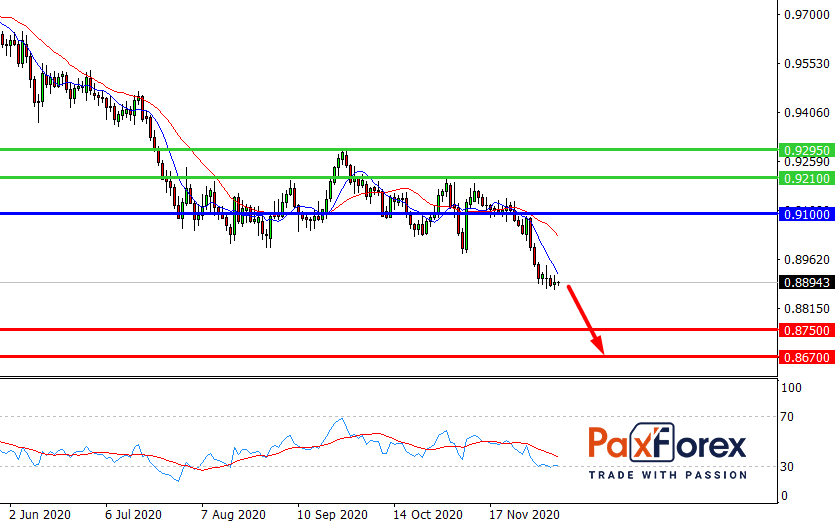Screen dimensions: 838x523
Task: Click the 10 Sep 2020 date label
Action: click(332, 515)
